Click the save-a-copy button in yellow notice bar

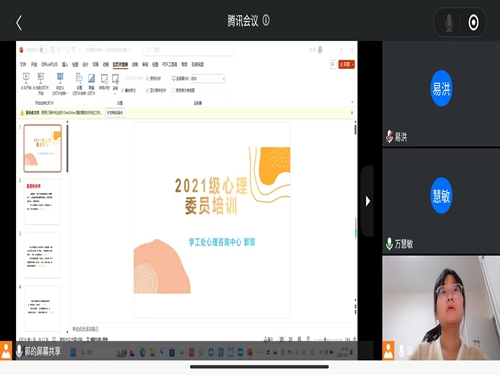click(x=115, y=113)
